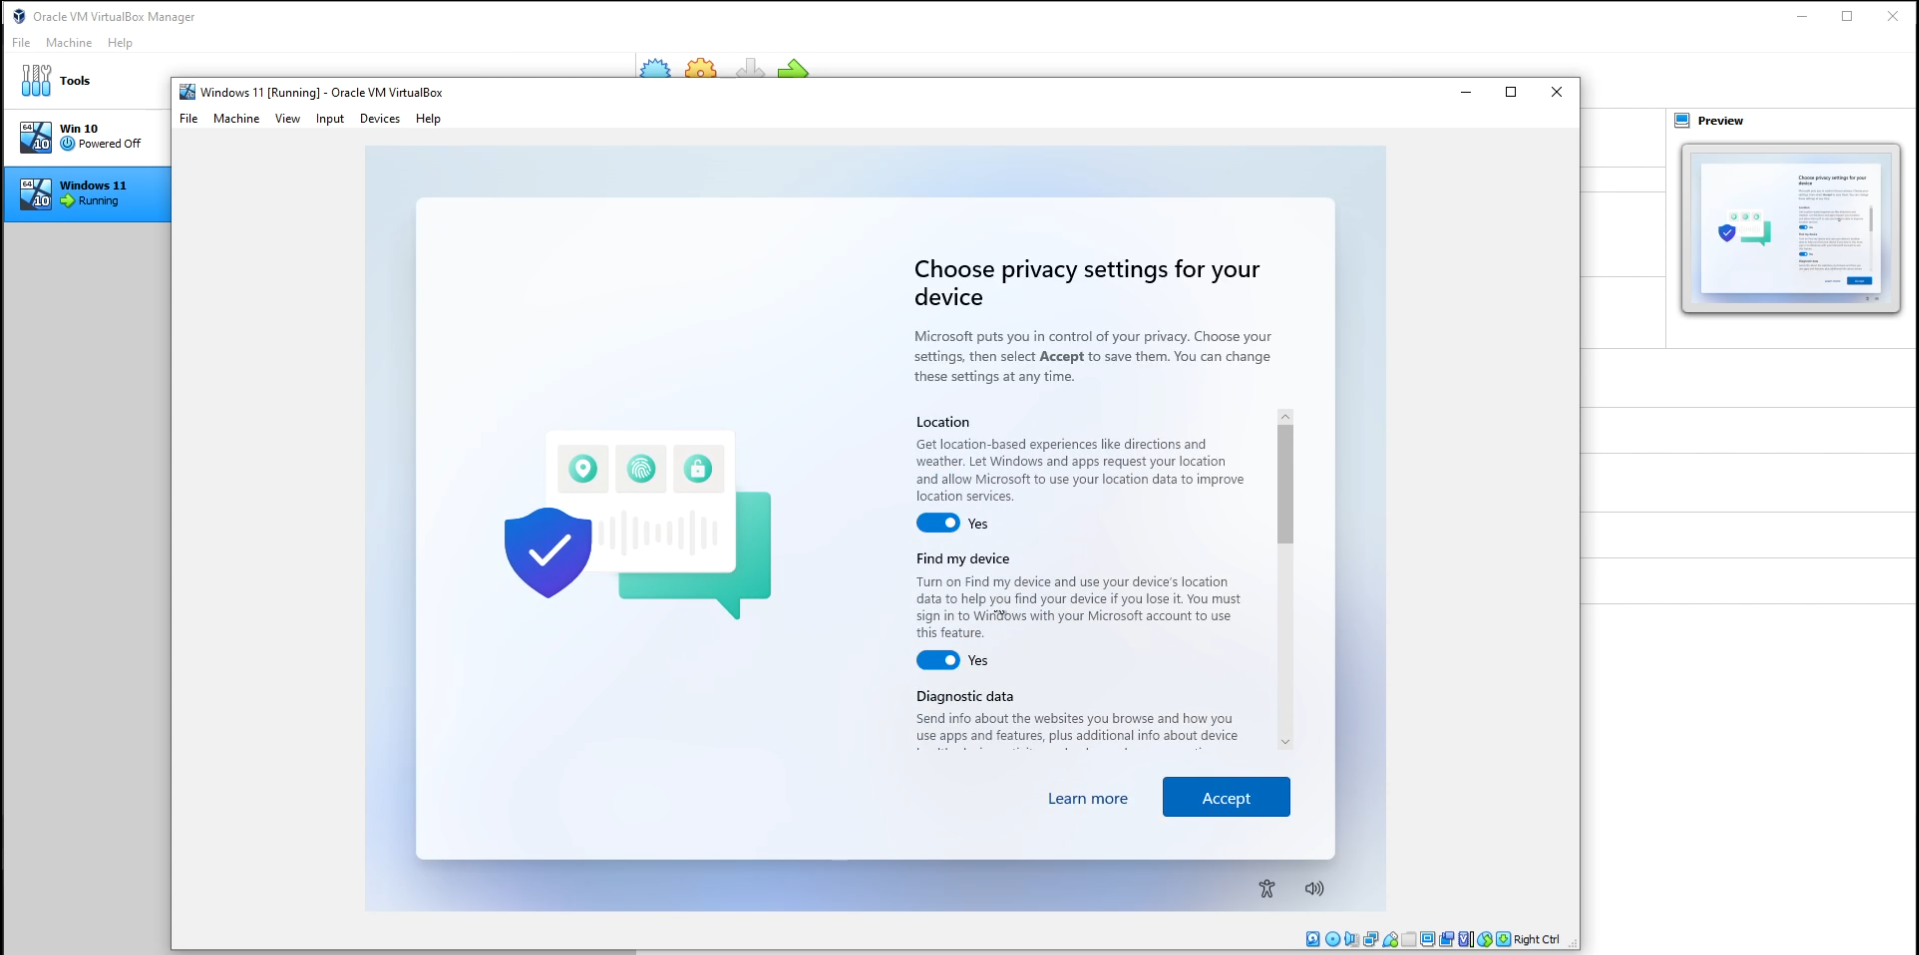The width and height of the screenshot is (1919, 955).
Task: Click the Preview thumbnail in VirtualBox Manager
Action: pyautogui.click(x=1790, y=228)
